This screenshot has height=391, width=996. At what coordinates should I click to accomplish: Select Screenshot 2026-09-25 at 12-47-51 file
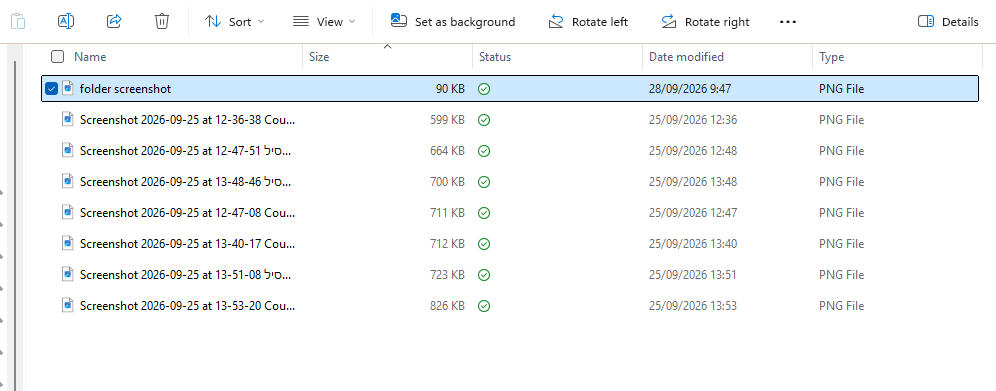pyautogui.click(x=186, y=151)
